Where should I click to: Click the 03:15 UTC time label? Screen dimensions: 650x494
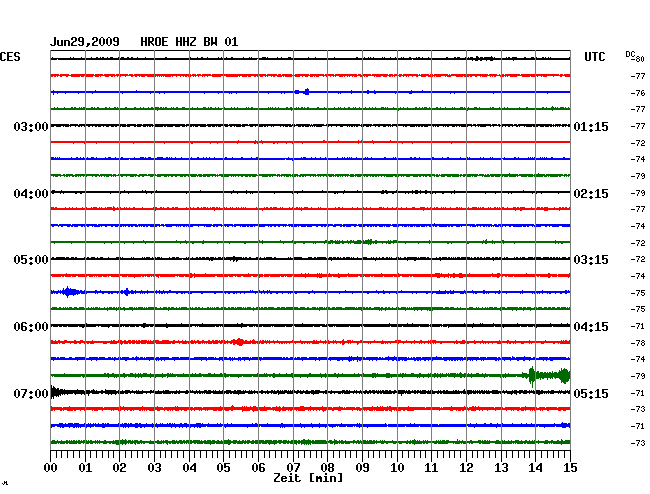[591, 260]
